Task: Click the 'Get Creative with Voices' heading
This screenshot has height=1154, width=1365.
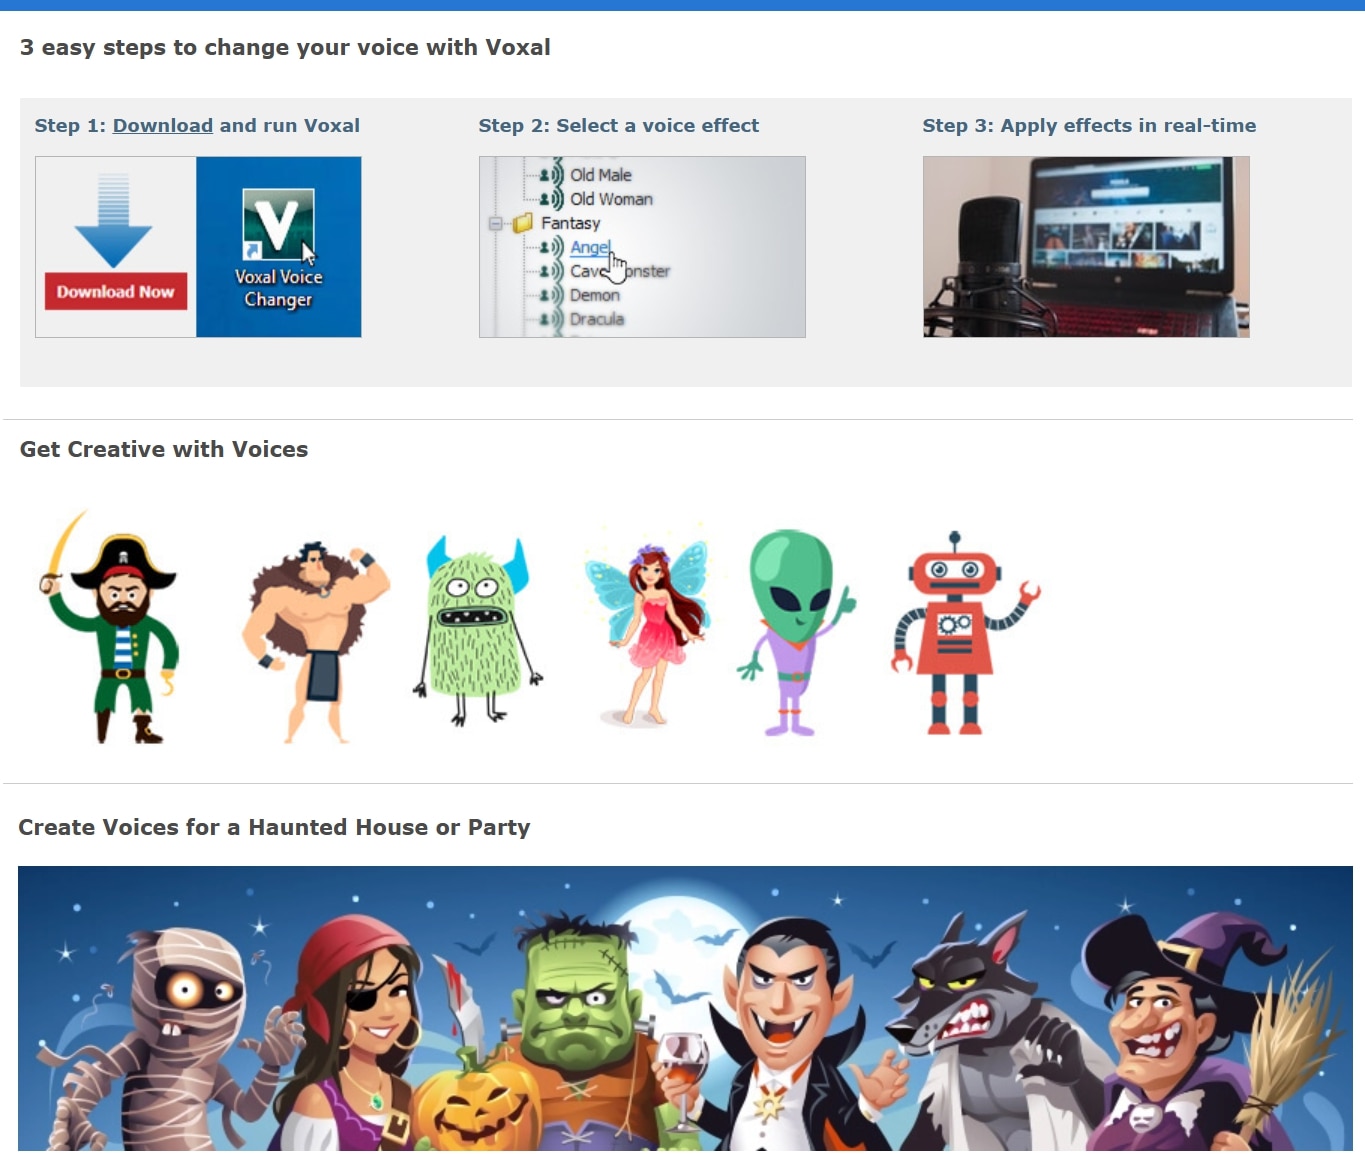Action: 164,450
